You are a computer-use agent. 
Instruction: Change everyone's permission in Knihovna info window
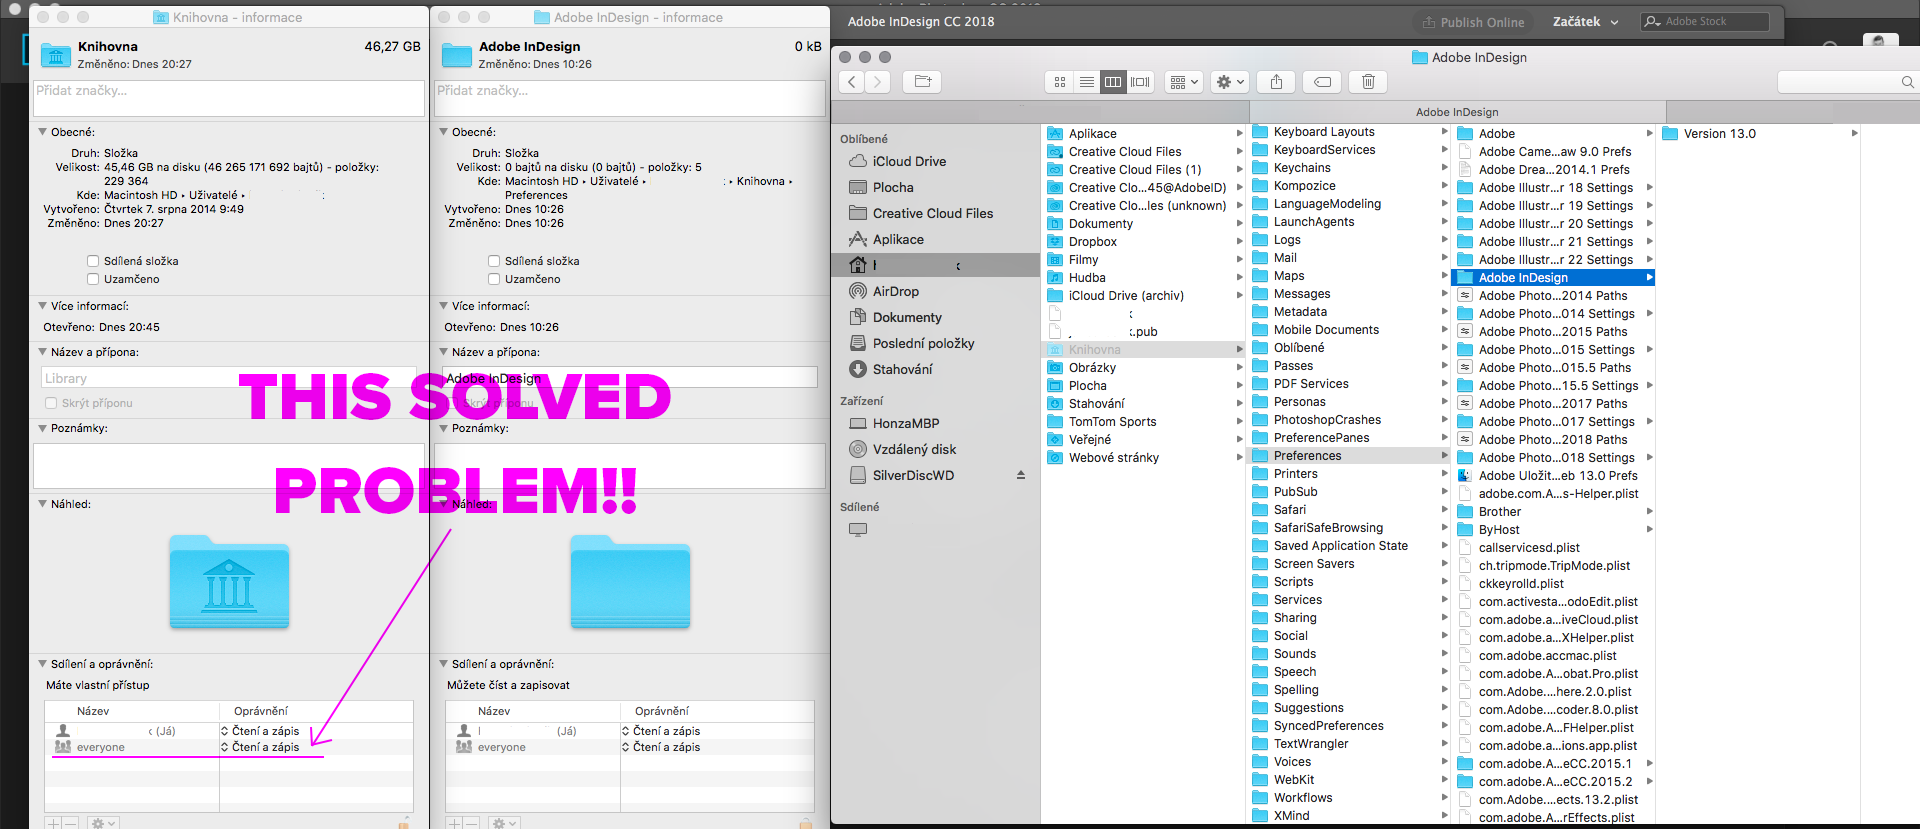(x=260, y=747)
